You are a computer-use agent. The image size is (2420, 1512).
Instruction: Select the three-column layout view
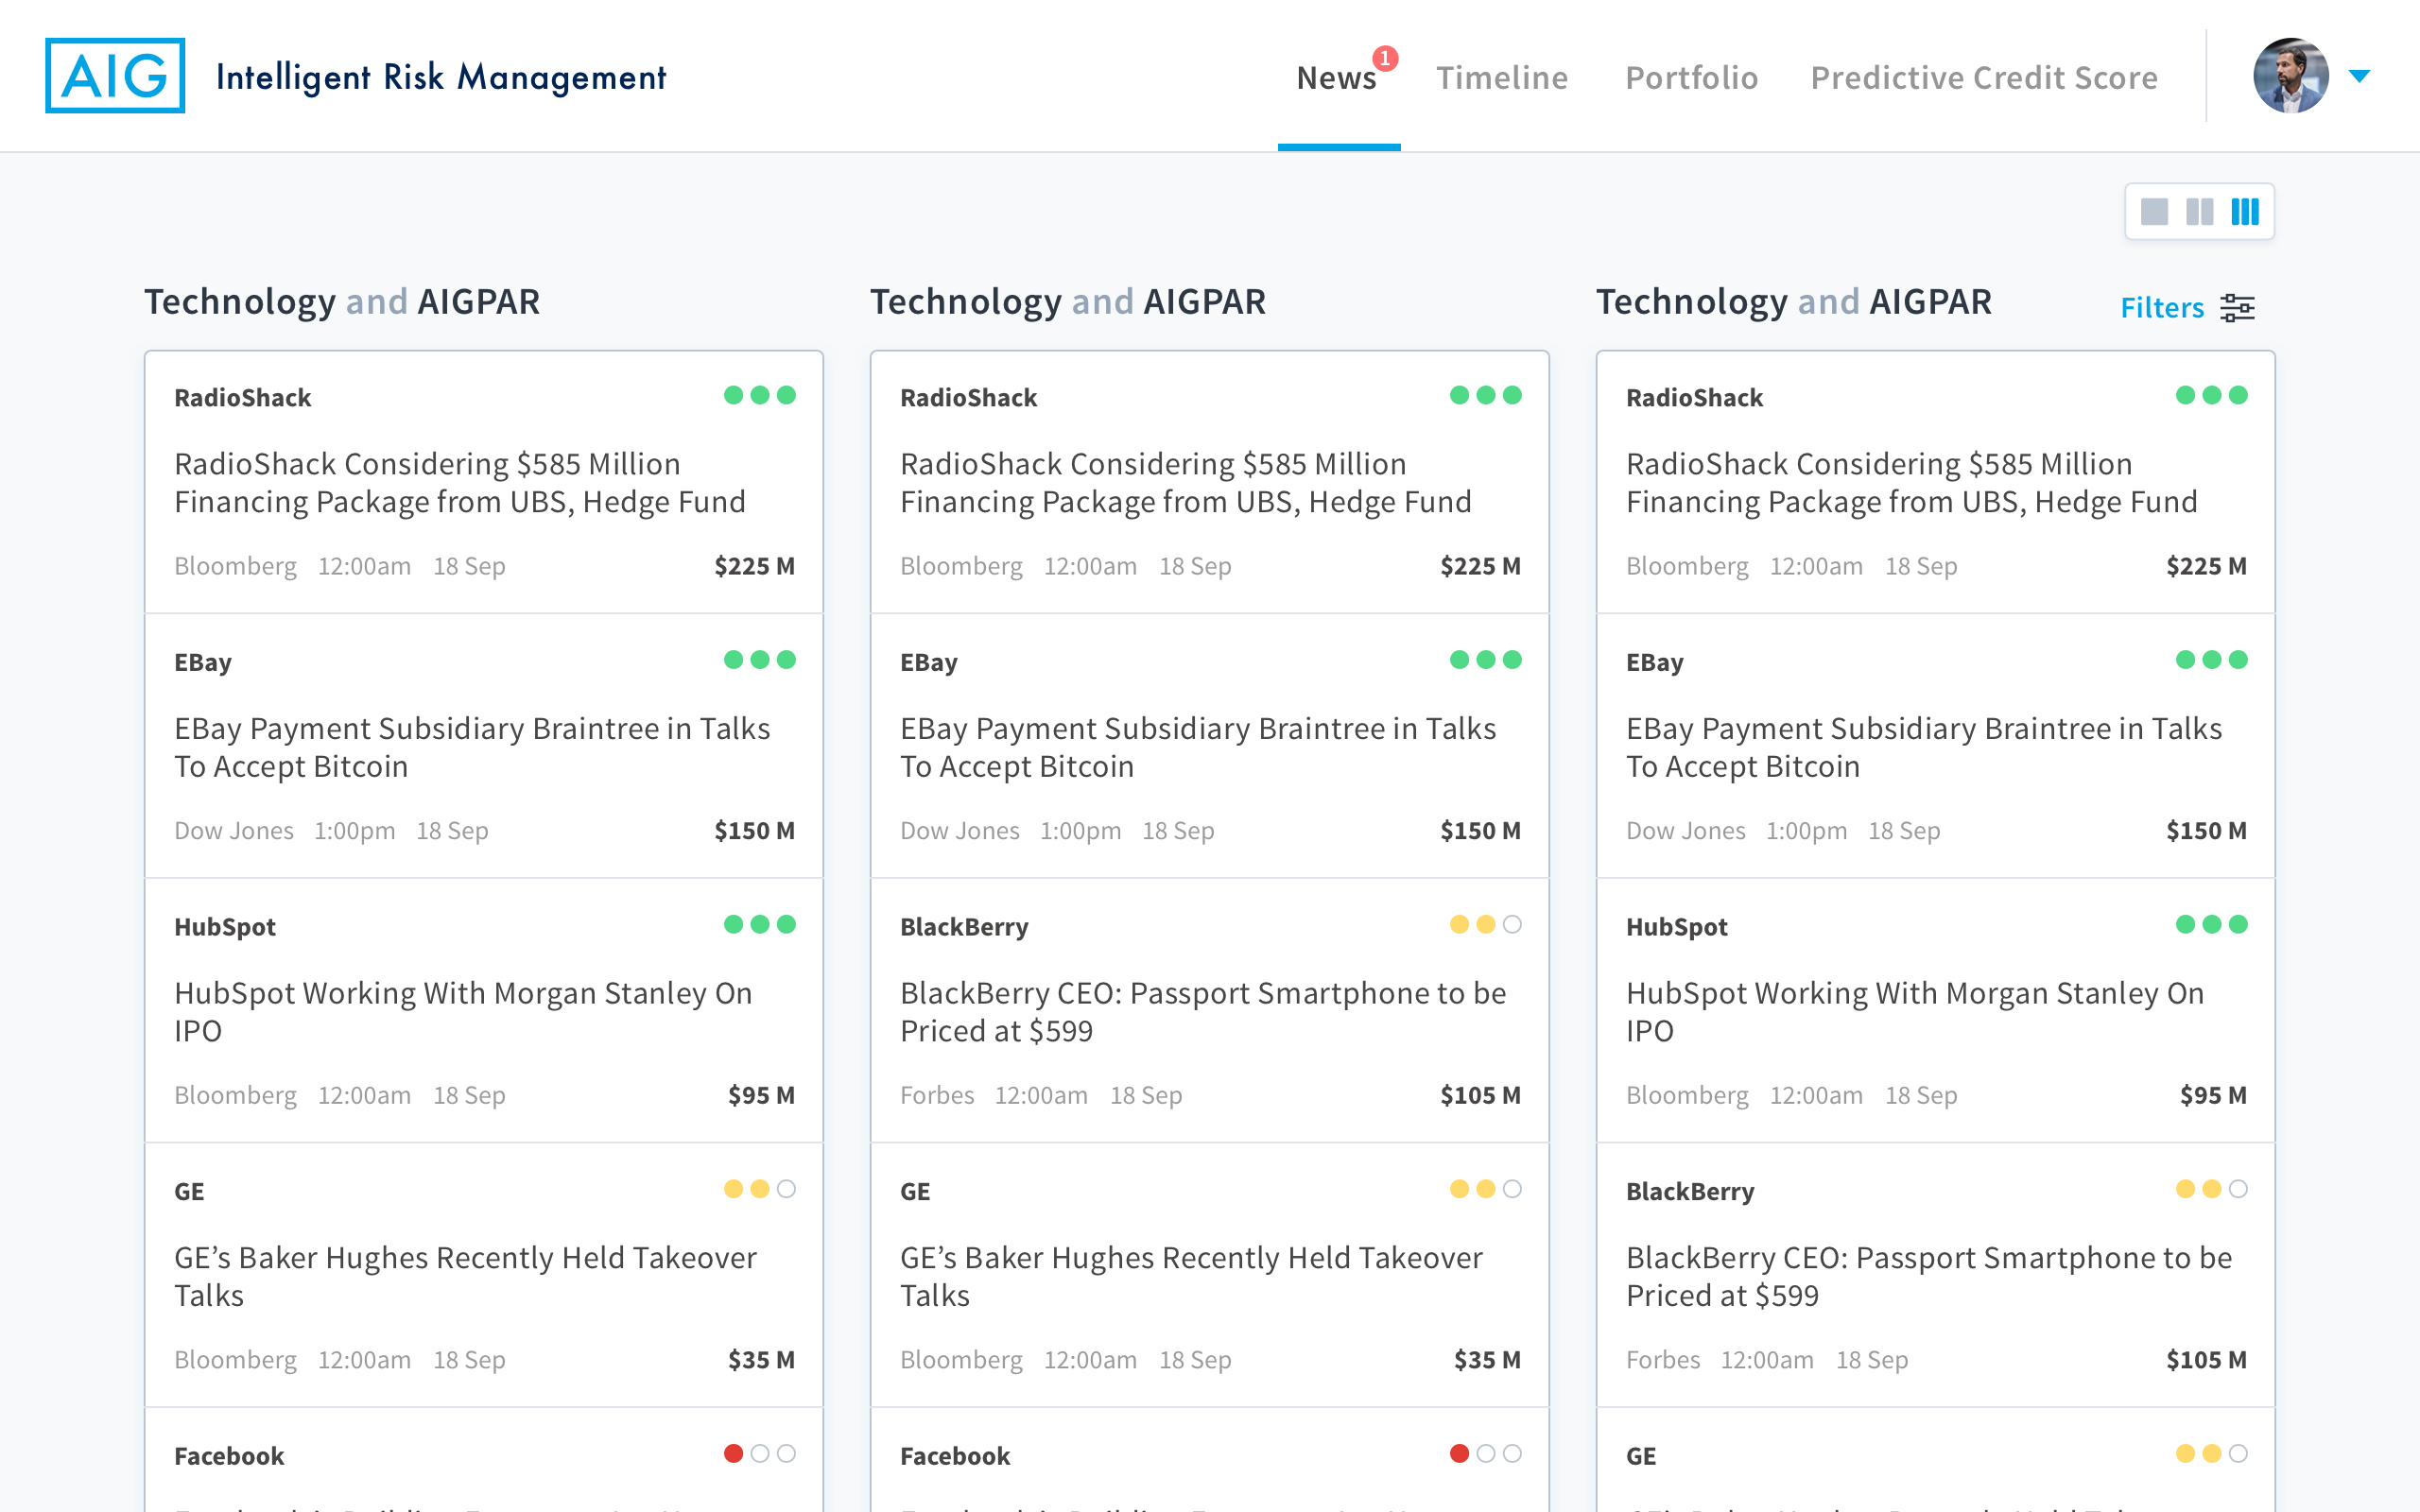pos(2245,212)
